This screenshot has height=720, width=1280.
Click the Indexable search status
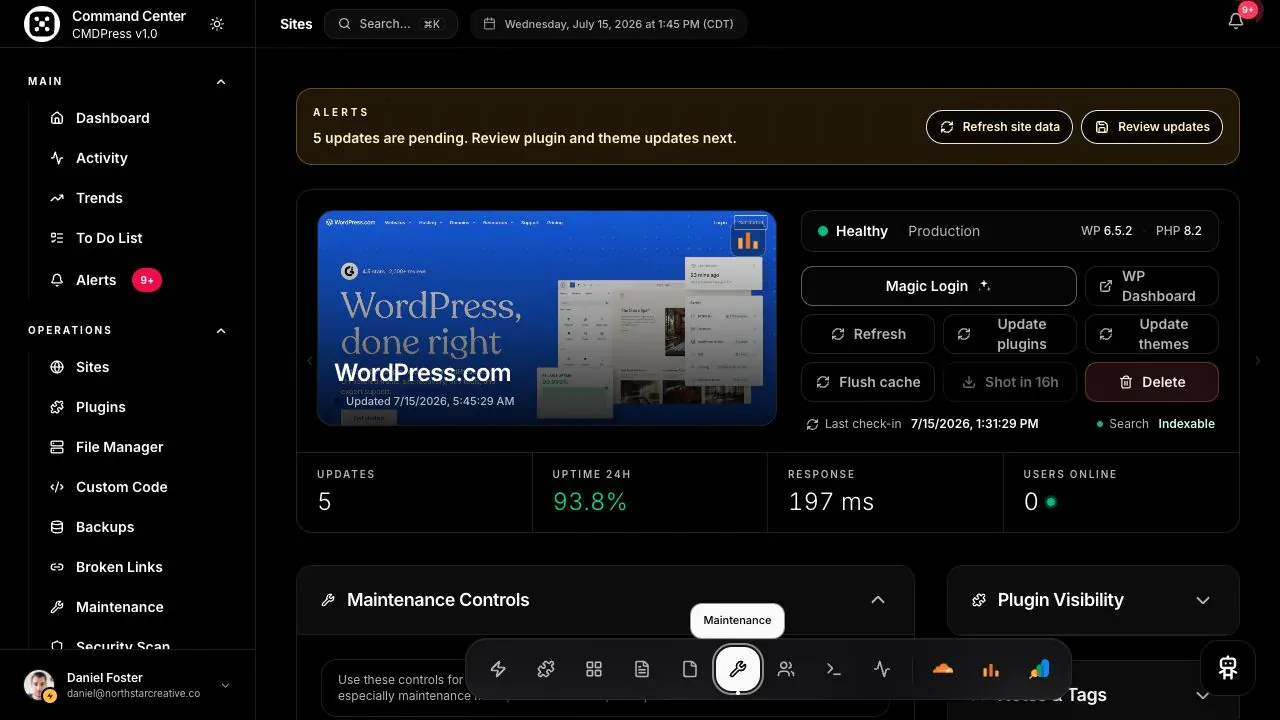coord(1186,424)
